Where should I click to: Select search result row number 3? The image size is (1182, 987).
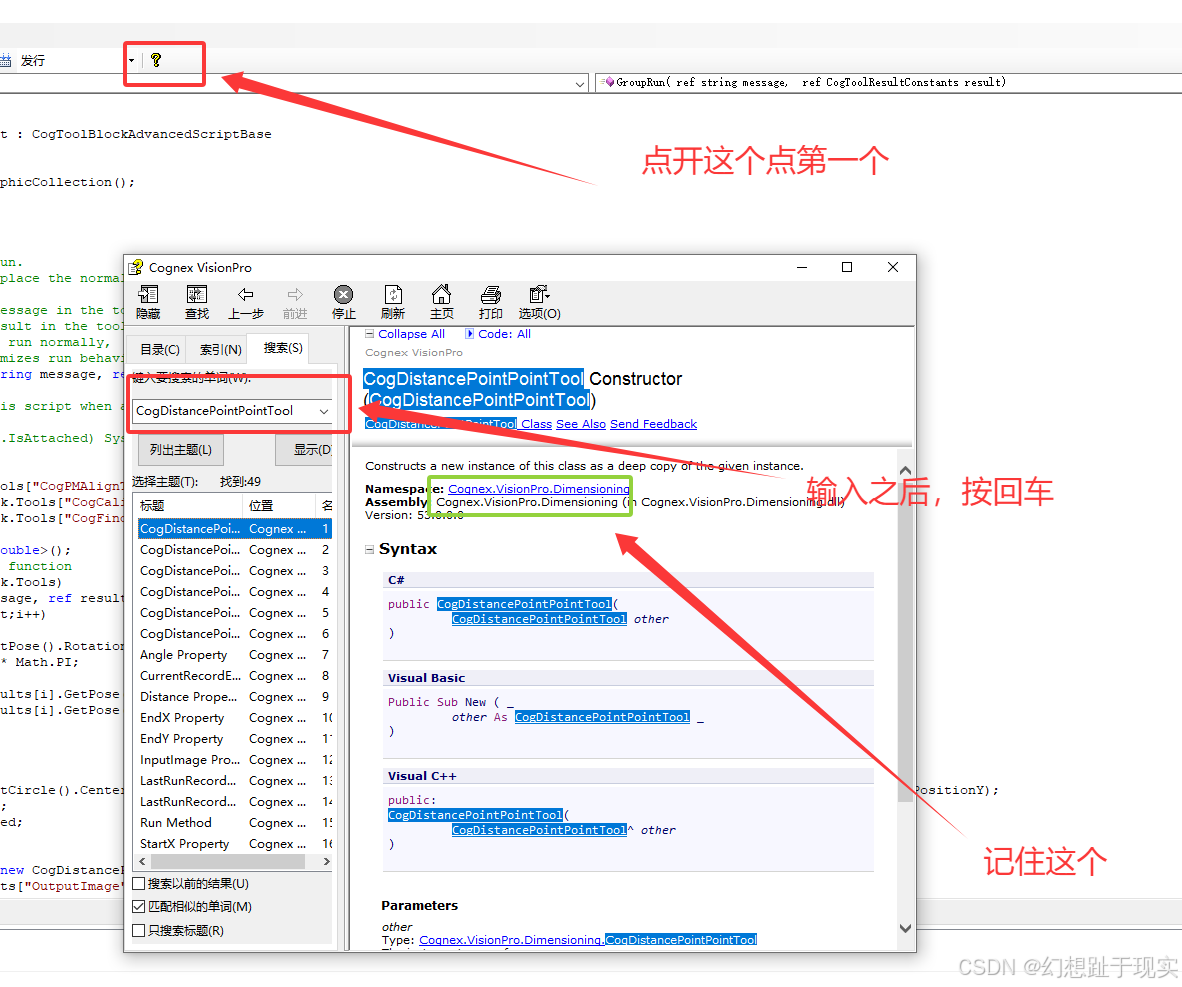[x=234, y=572]
